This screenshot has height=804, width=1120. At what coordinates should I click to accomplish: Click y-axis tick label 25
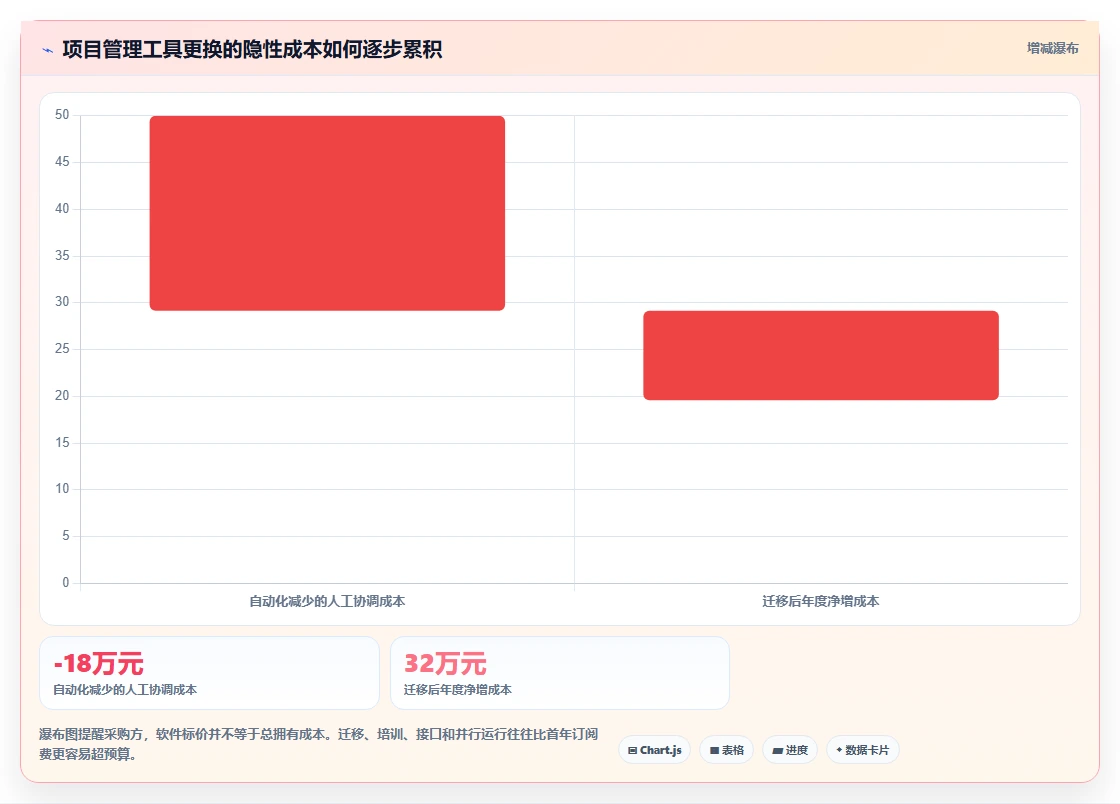pos(62,348)
